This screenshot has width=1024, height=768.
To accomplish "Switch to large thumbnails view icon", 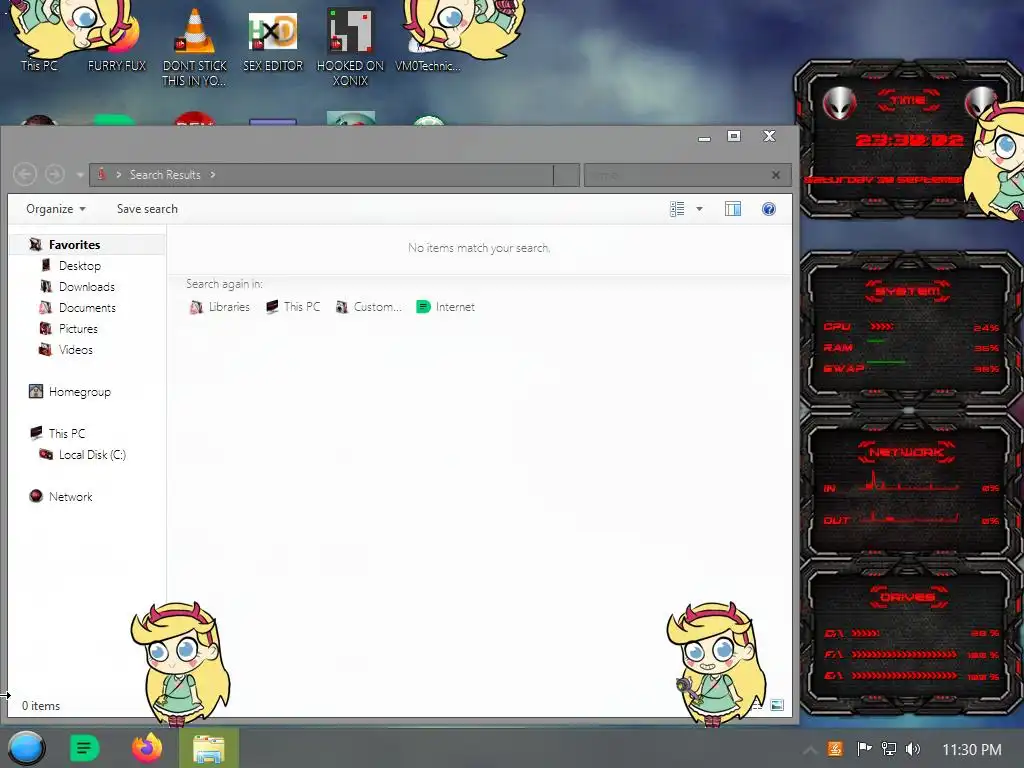I will pyautogui.click(x=776, y=705).
